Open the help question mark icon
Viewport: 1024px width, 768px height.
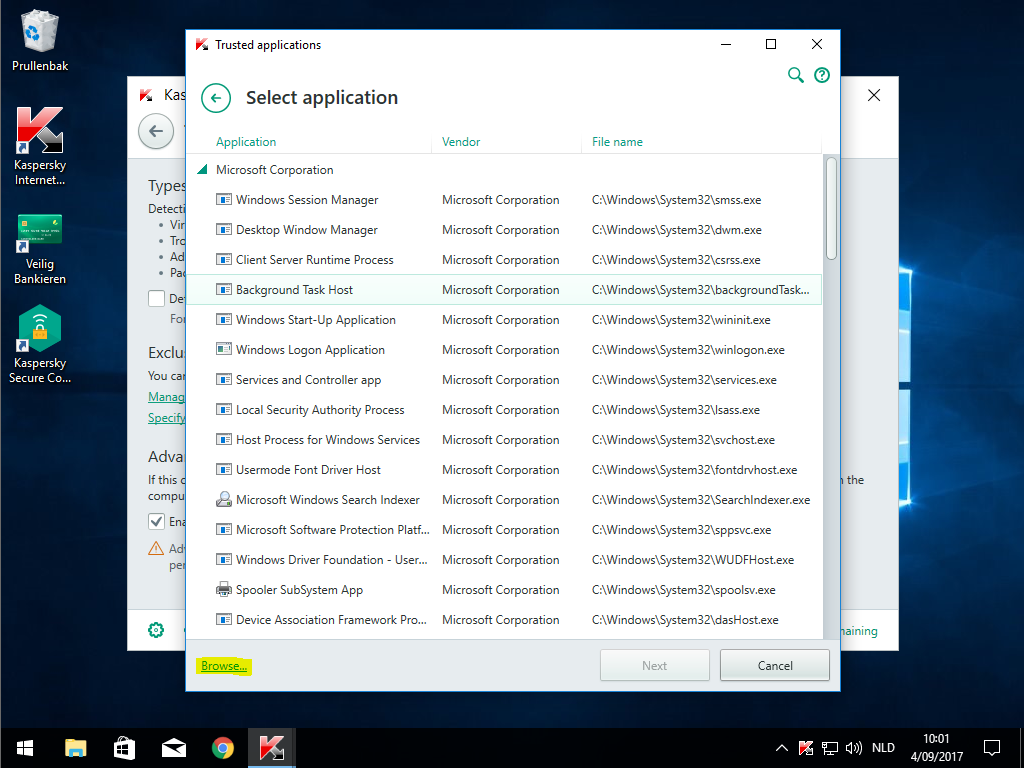click(822, 75)
